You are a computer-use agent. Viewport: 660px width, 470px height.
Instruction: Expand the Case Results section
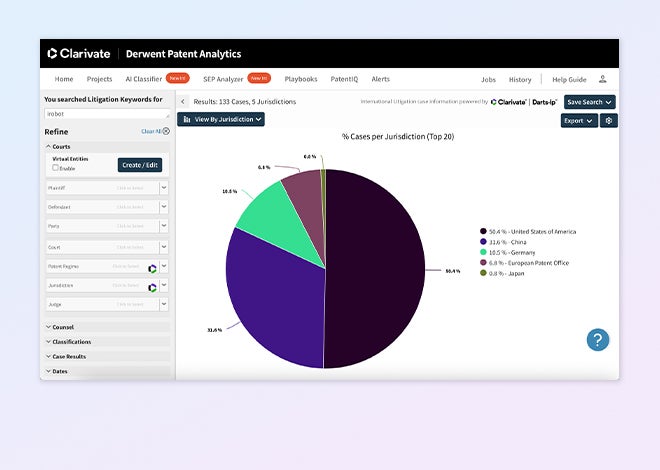tap(69, 356)
